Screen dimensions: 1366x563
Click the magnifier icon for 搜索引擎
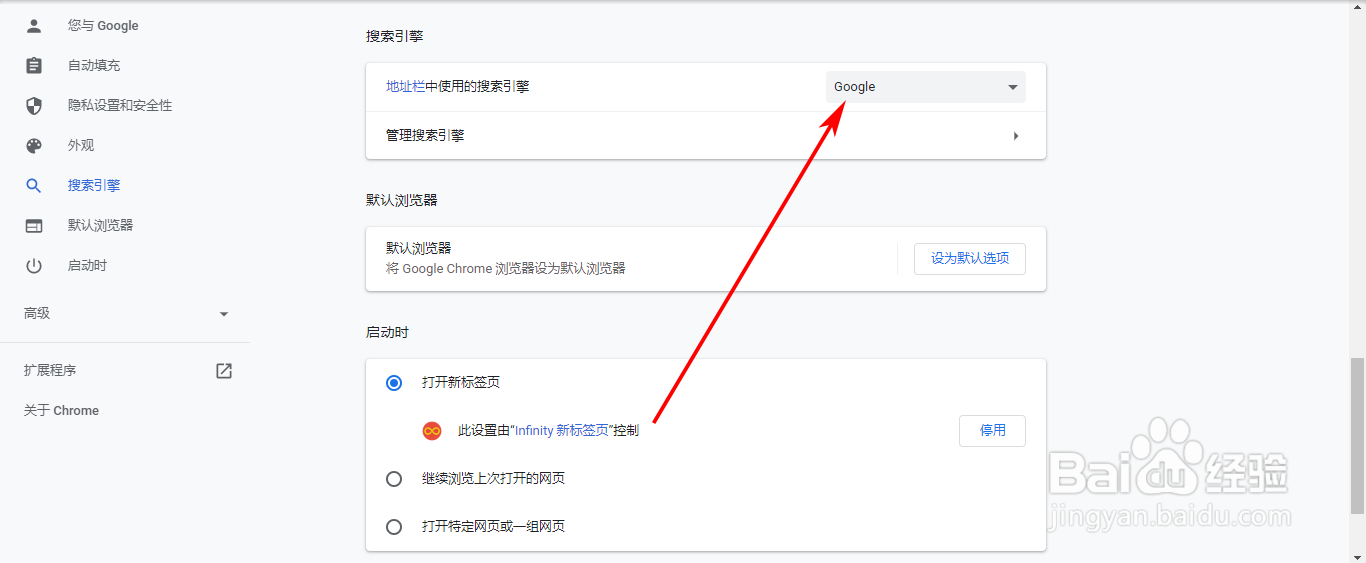click(x=34, y=186)
